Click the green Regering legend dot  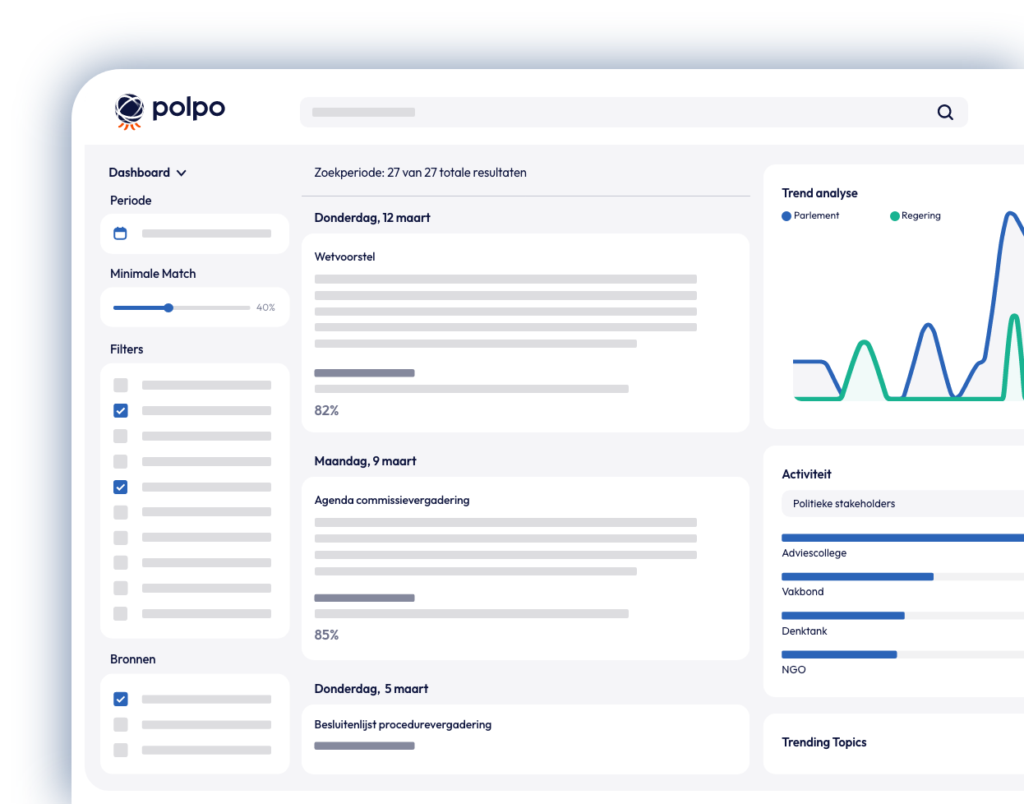(894, 216)
